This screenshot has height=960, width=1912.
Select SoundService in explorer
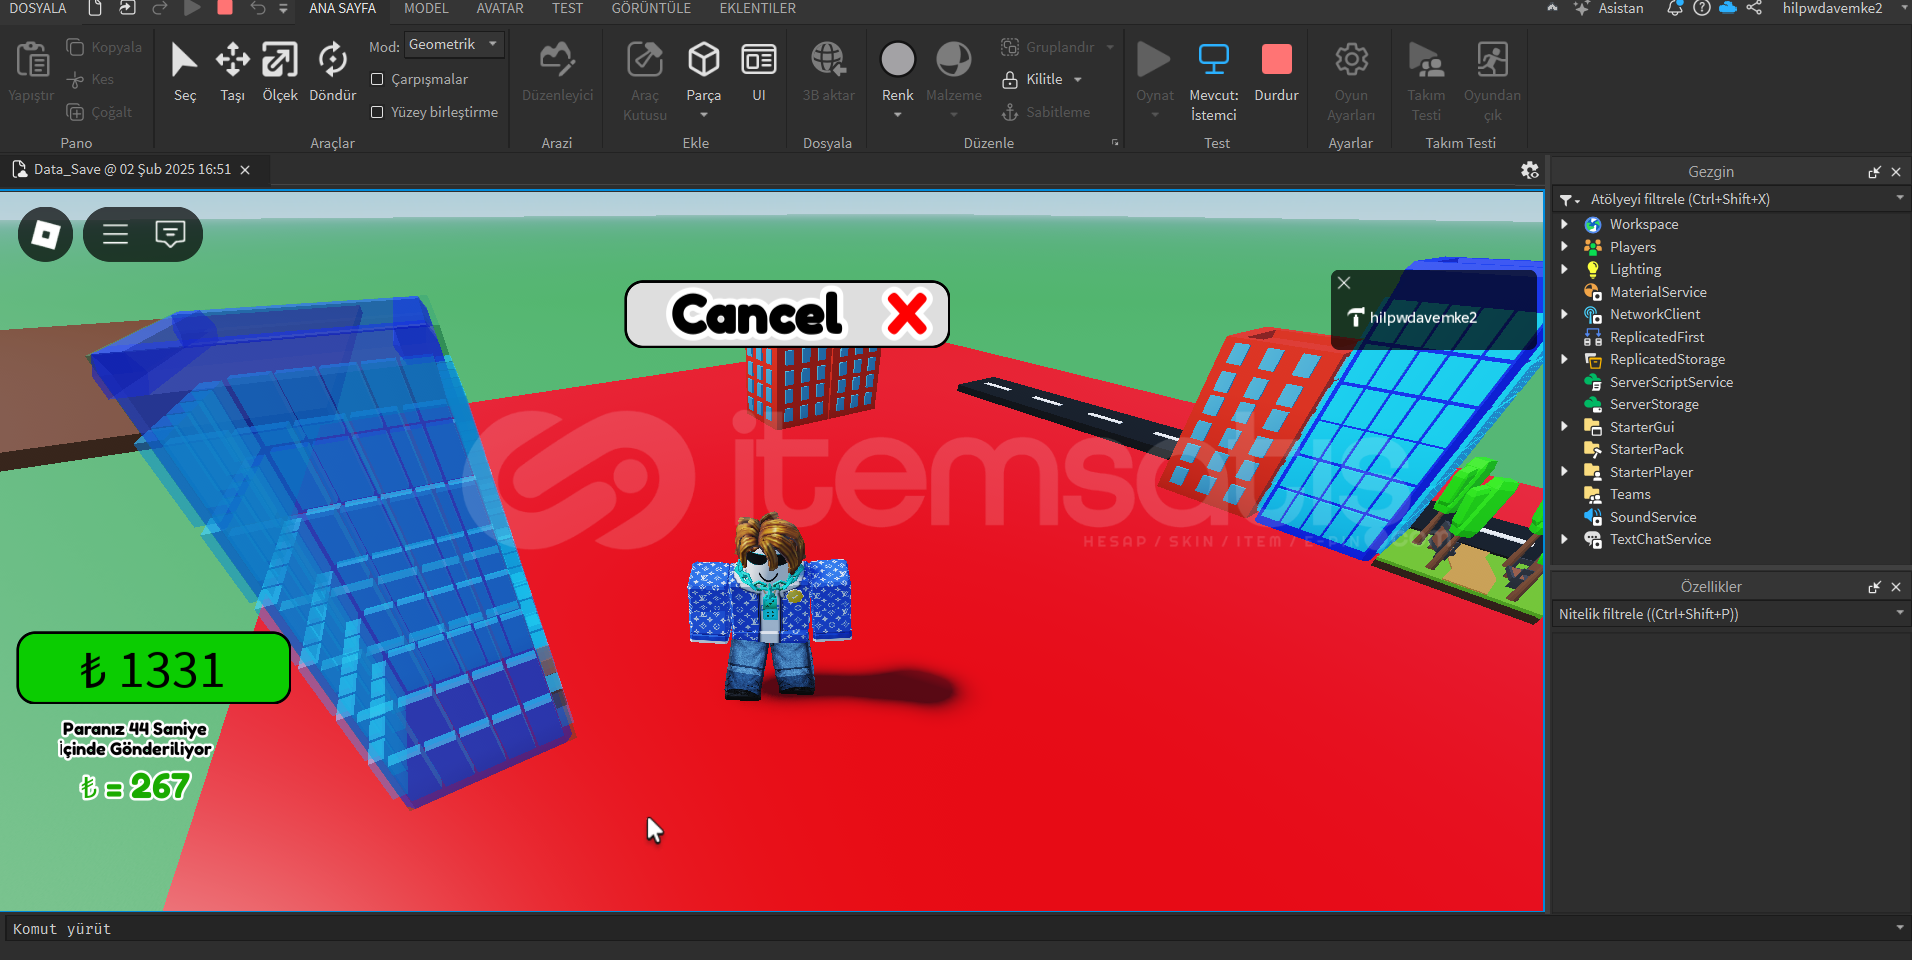[1653, 517]
